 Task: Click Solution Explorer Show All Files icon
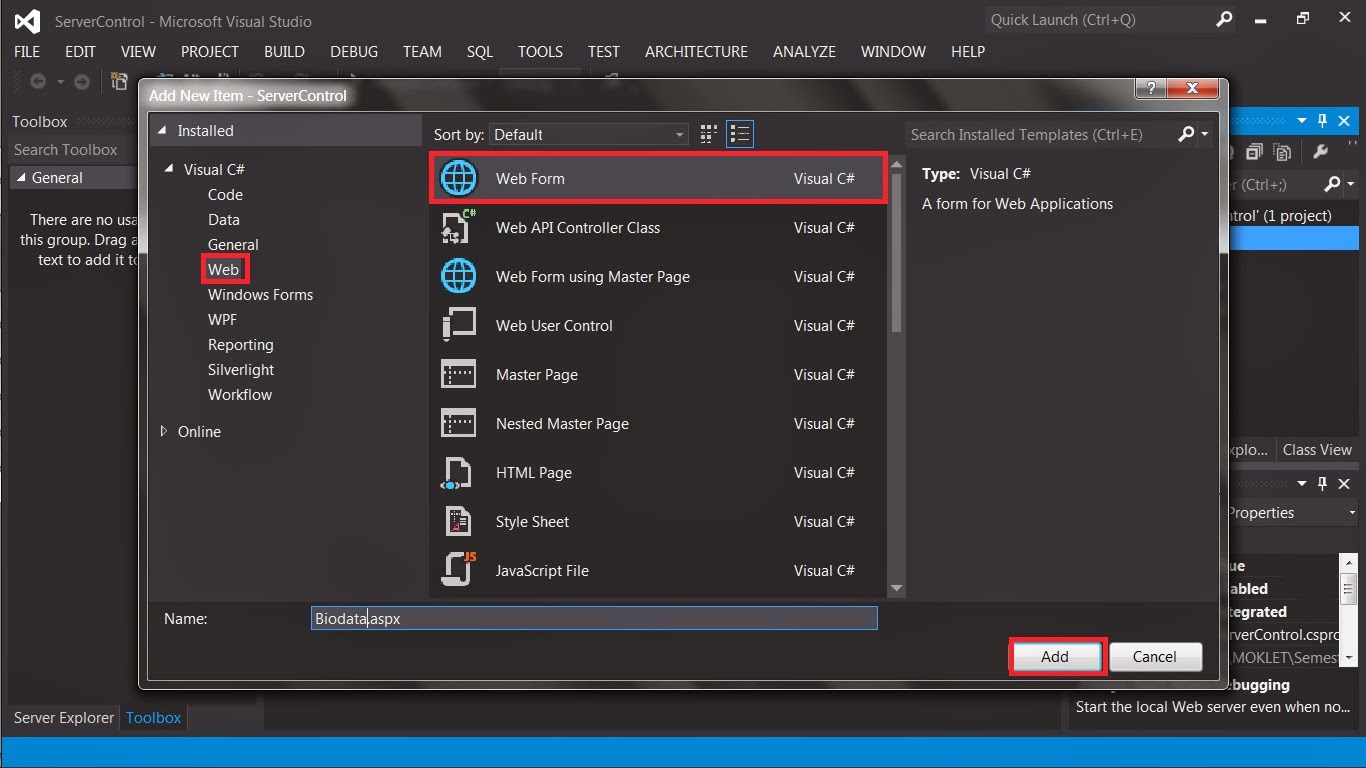tap(1283, 152)
